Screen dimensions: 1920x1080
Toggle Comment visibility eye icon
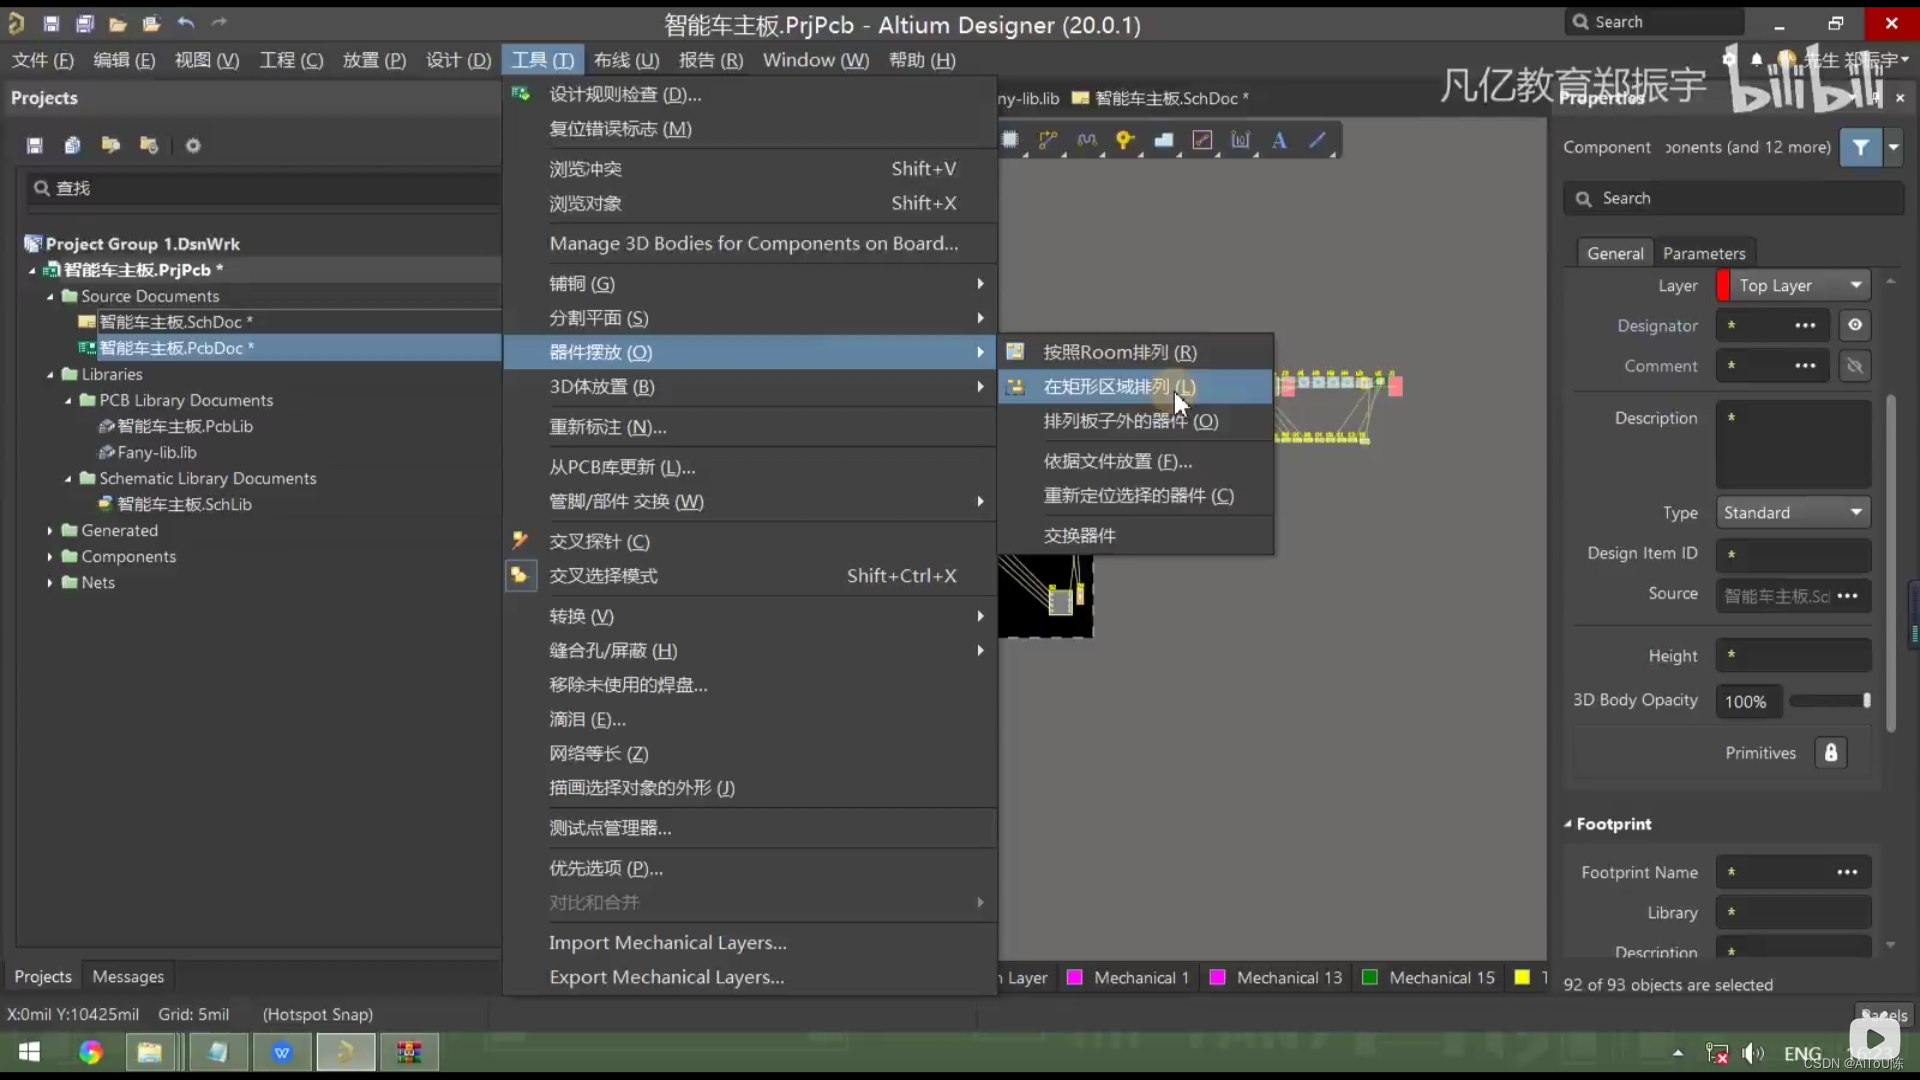[x=1855, y=367]
